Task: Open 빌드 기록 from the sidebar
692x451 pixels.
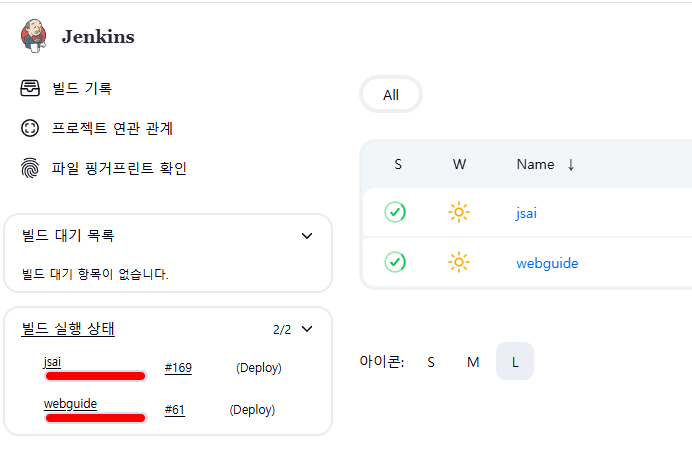Action: [x=82, y=89]
